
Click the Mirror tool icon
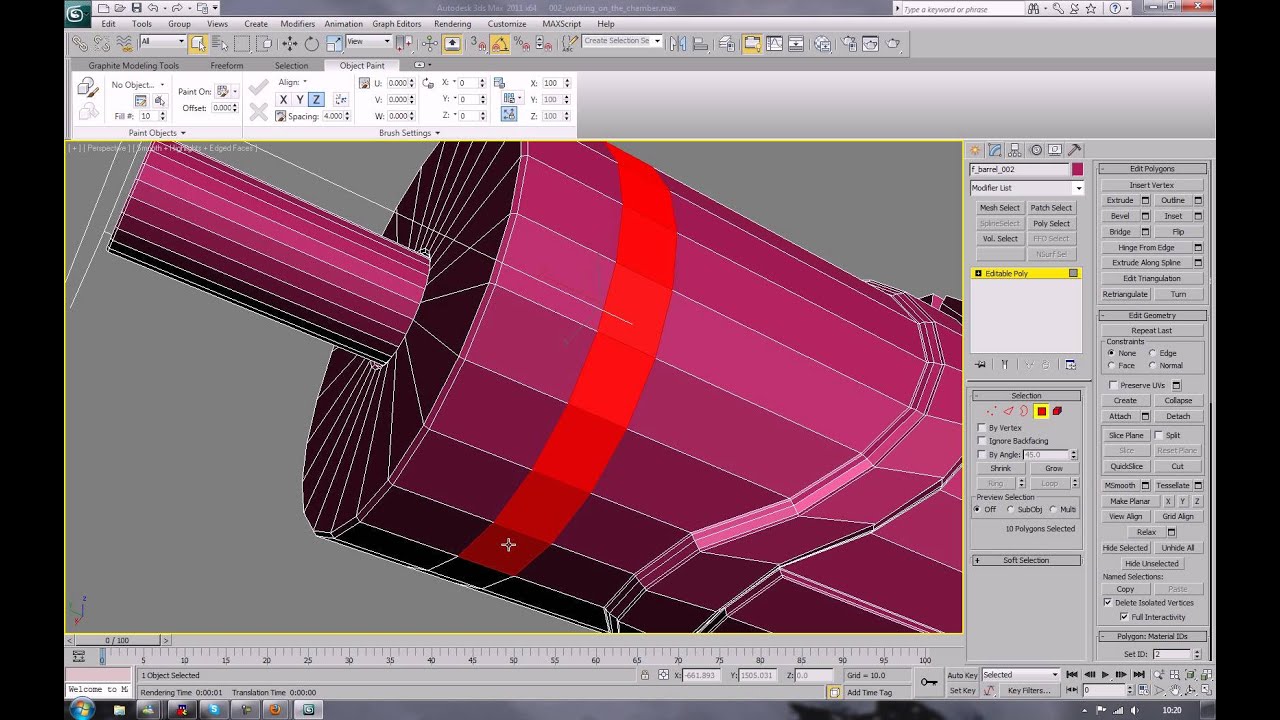pyautogui.click(x=678, y=43)
